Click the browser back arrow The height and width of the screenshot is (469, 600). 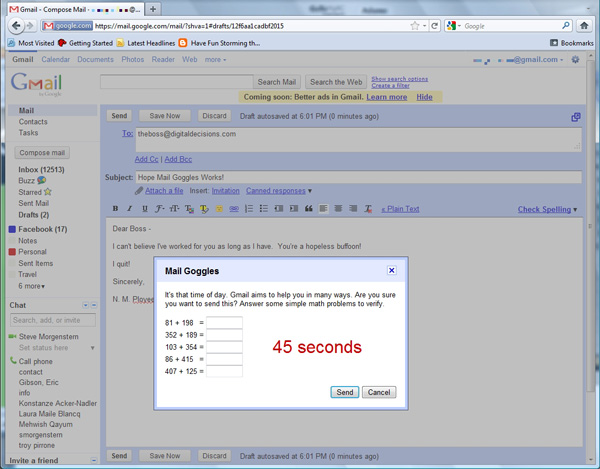[x=16, y=26]
